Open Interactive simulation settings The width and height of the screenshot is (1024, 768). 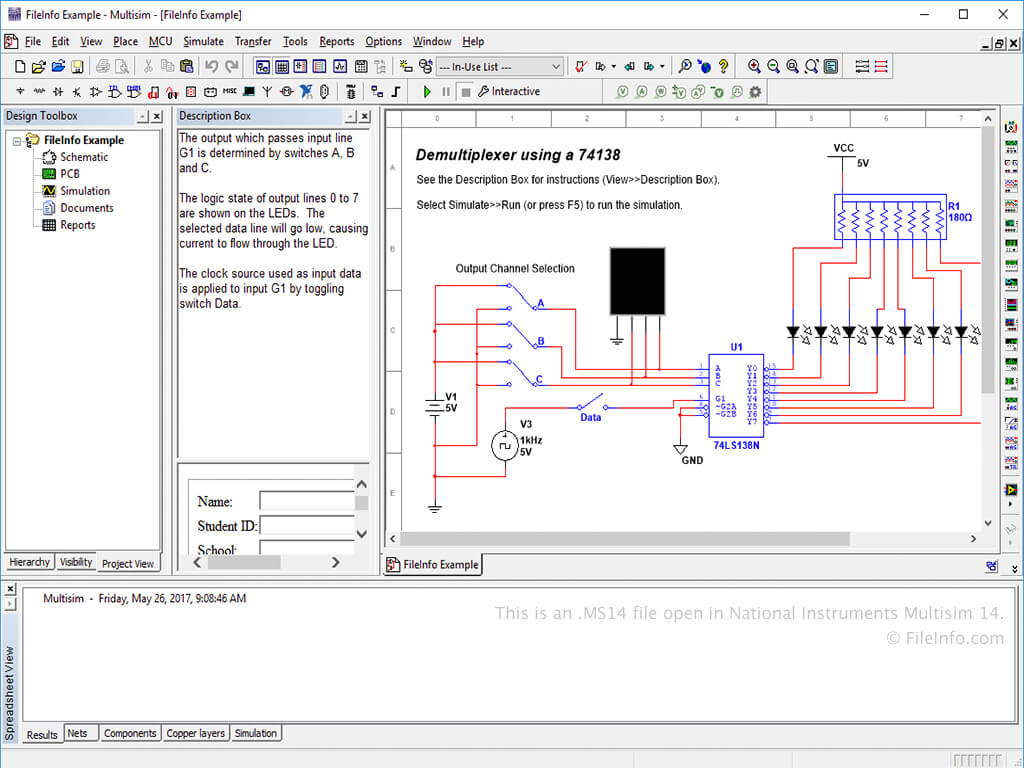[509, 91]
